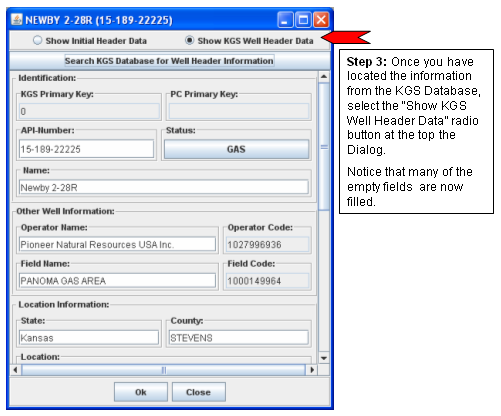Select Show KGS Well Header Data option
Image resolution: width=501 pixels, height=416 pixels.
249,41
